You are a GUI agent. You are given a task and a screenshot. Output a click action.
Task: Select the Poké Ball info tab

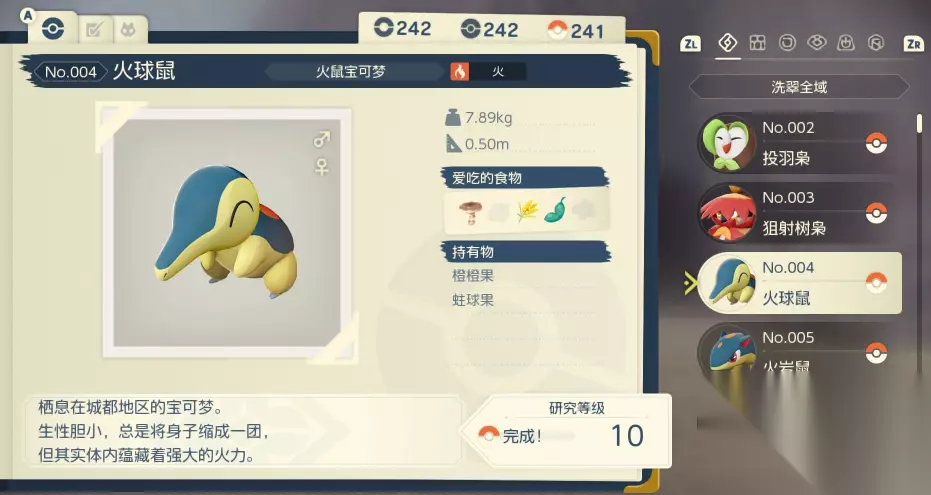pos(53,28)
